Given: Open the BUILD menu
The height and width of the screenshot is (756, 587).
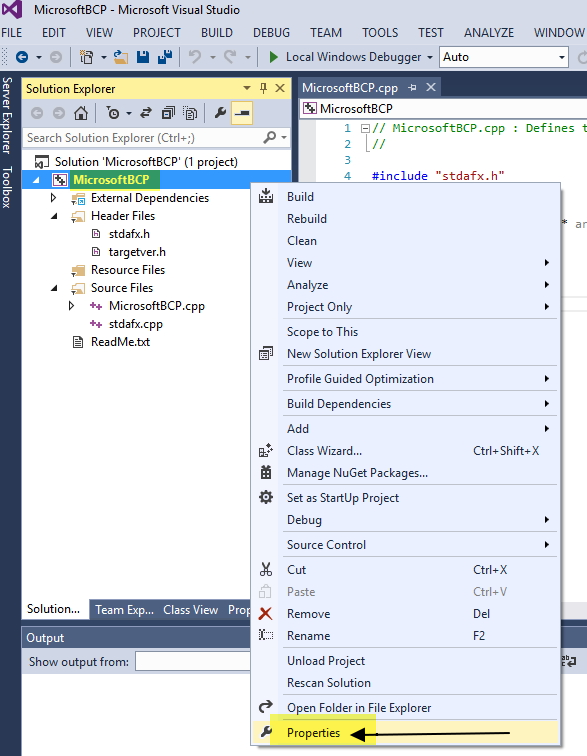Looking at the screenshot, I should 217,33.
